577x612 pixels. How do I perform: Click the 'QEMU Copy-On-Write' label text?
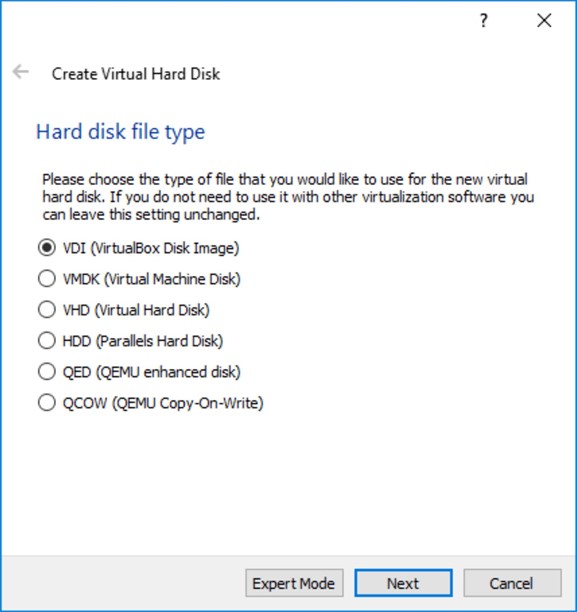188,403
